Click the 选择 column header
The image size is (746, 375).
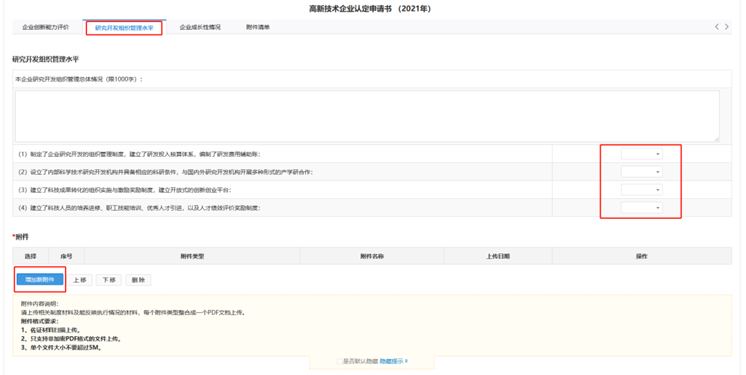[30, 256]
